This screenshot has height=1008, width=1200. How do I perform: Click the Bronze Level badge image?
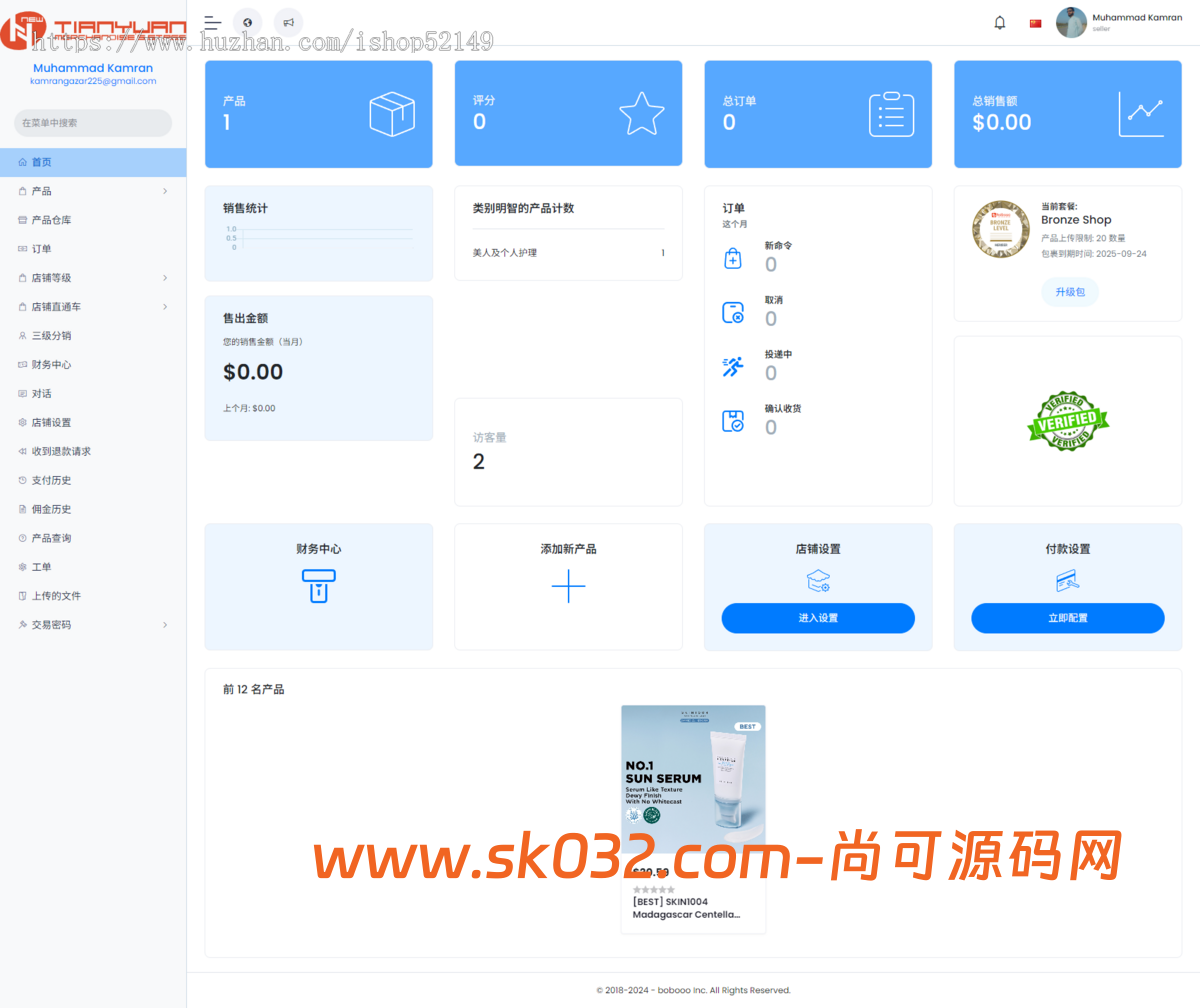click(x=1001, y=229)
